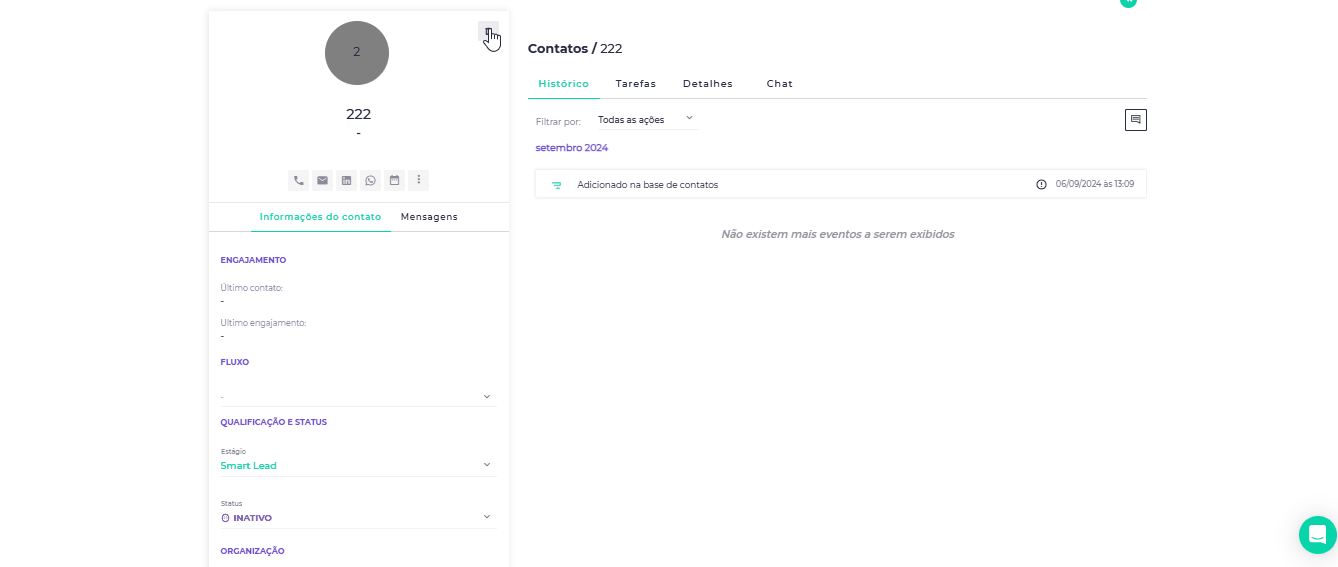Open the Tarefas tab
The width and height of the screenshot is (1338, 567).
(x=636, y=84)
